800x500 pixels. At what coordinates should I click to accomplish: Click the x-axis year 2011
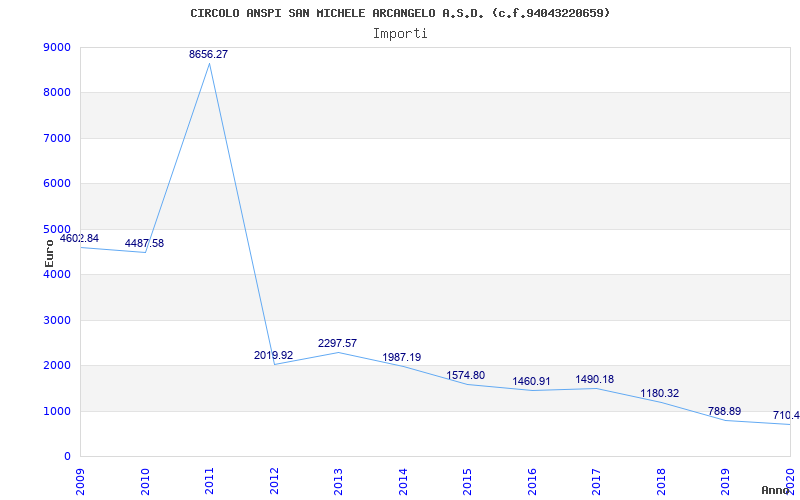pos(209,482)
